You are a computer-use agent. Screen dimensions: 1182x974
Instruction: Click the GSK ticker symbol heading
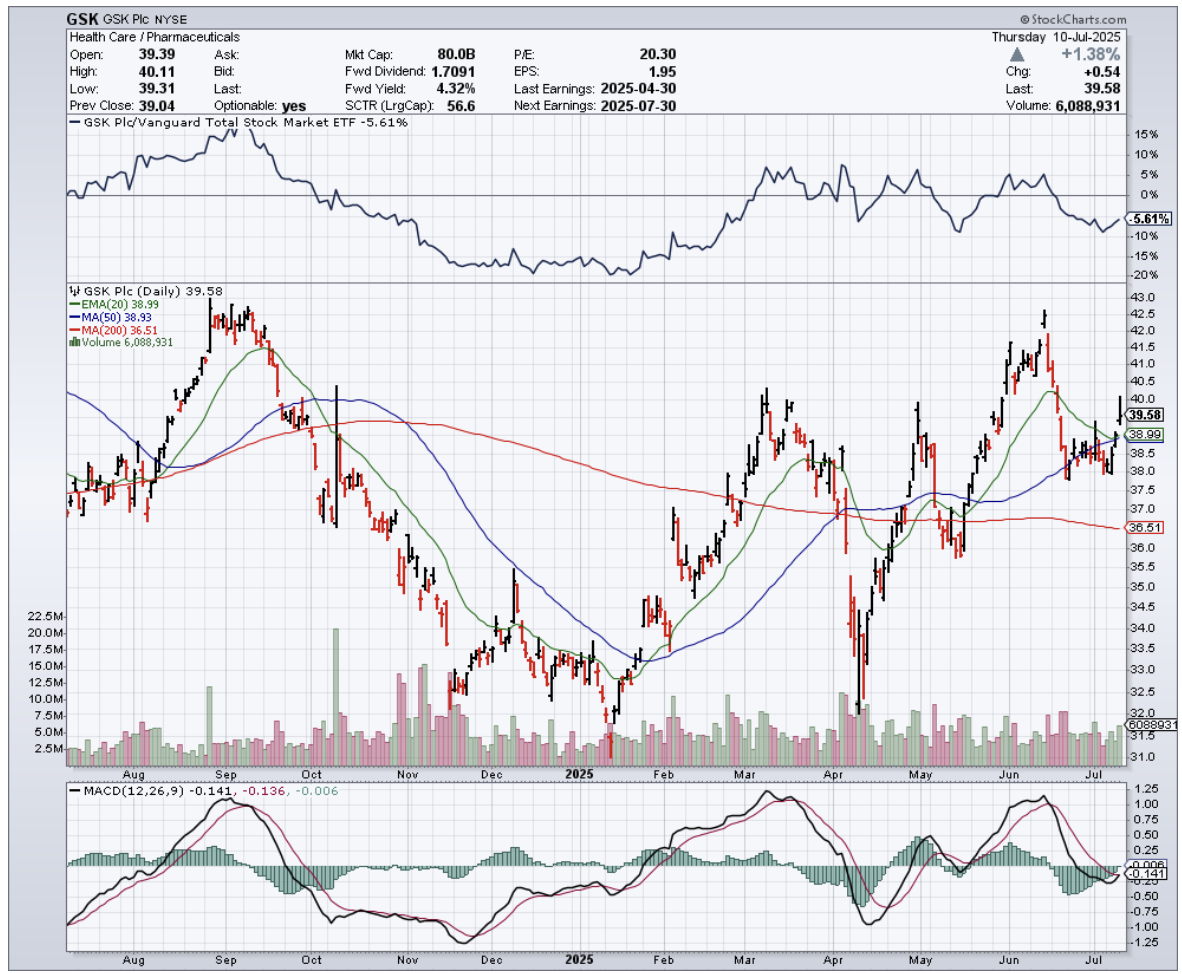(x=82, y=19)
